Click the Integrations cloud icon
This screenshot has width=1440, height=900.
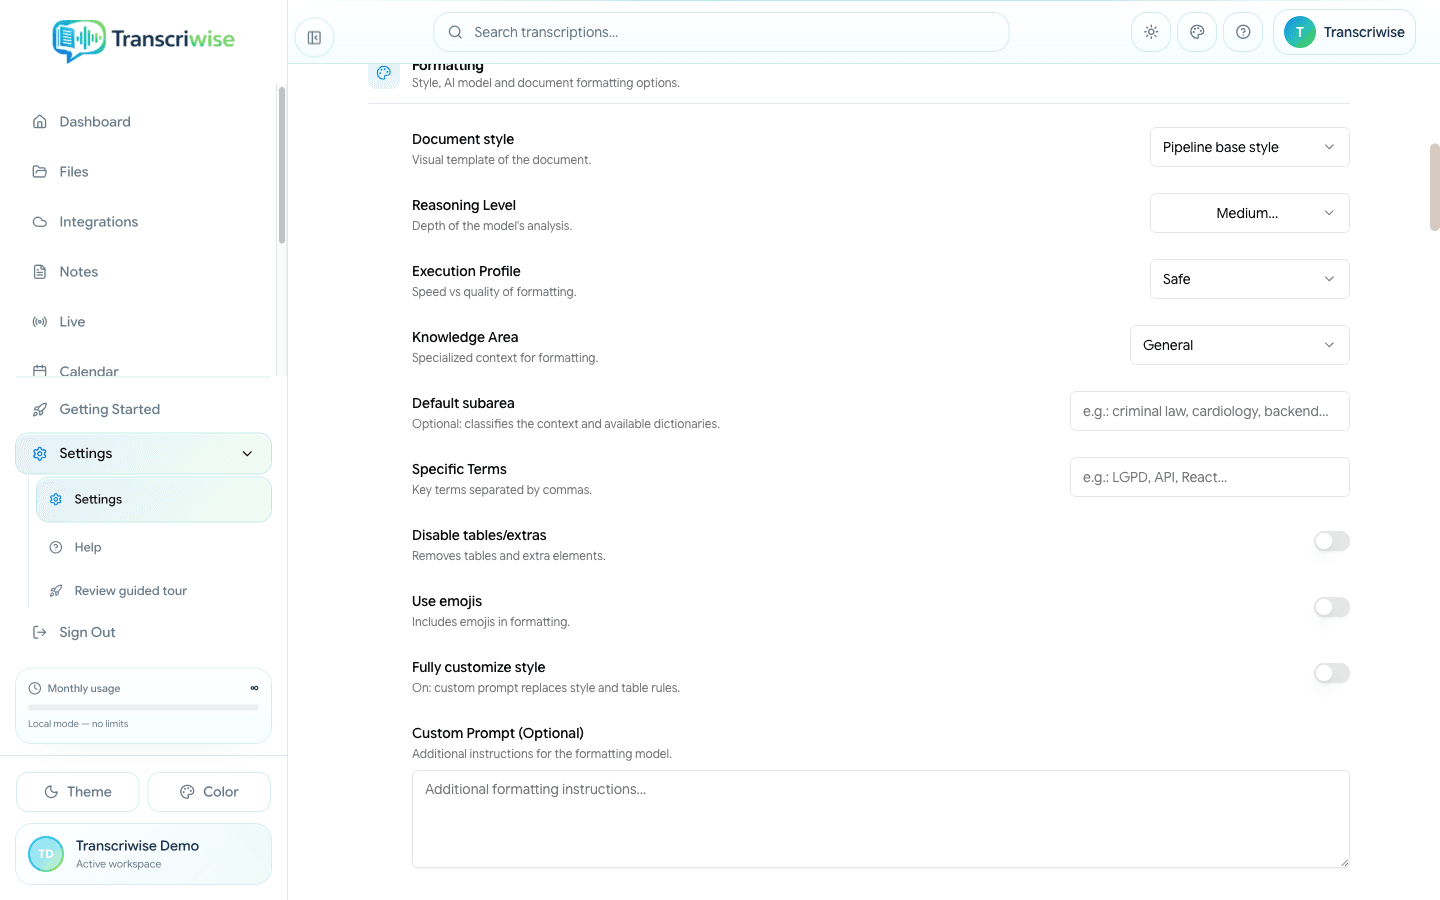coord(40,222)
